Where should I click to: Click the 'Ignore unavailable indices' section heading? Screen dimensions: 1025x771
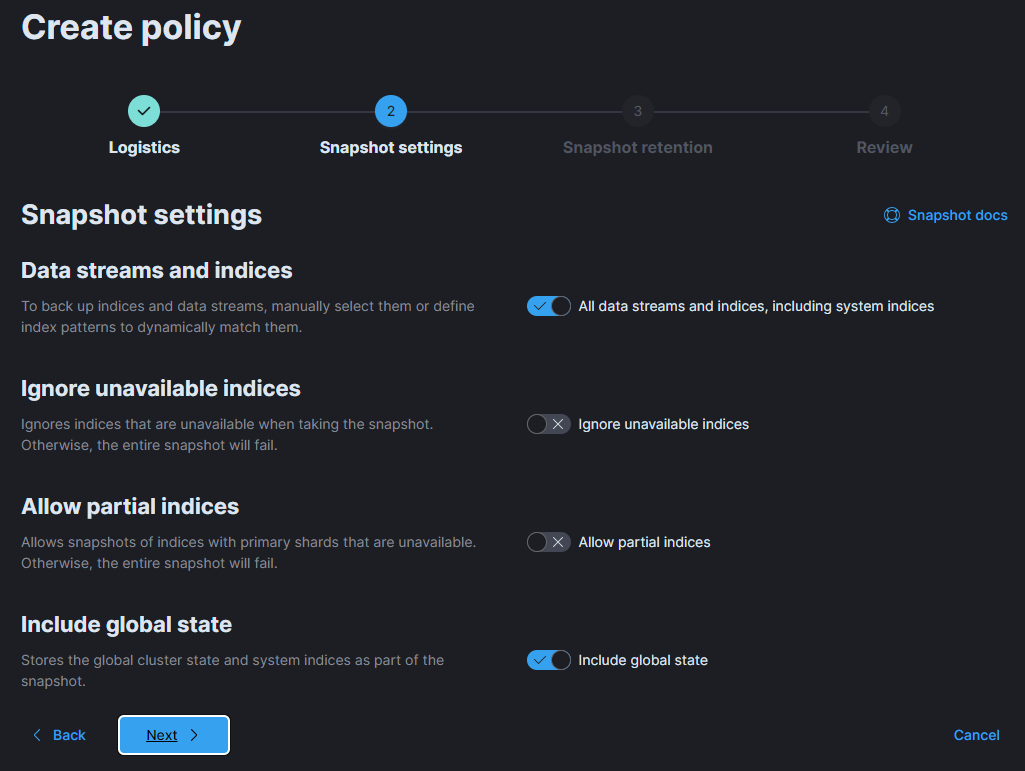161,388
